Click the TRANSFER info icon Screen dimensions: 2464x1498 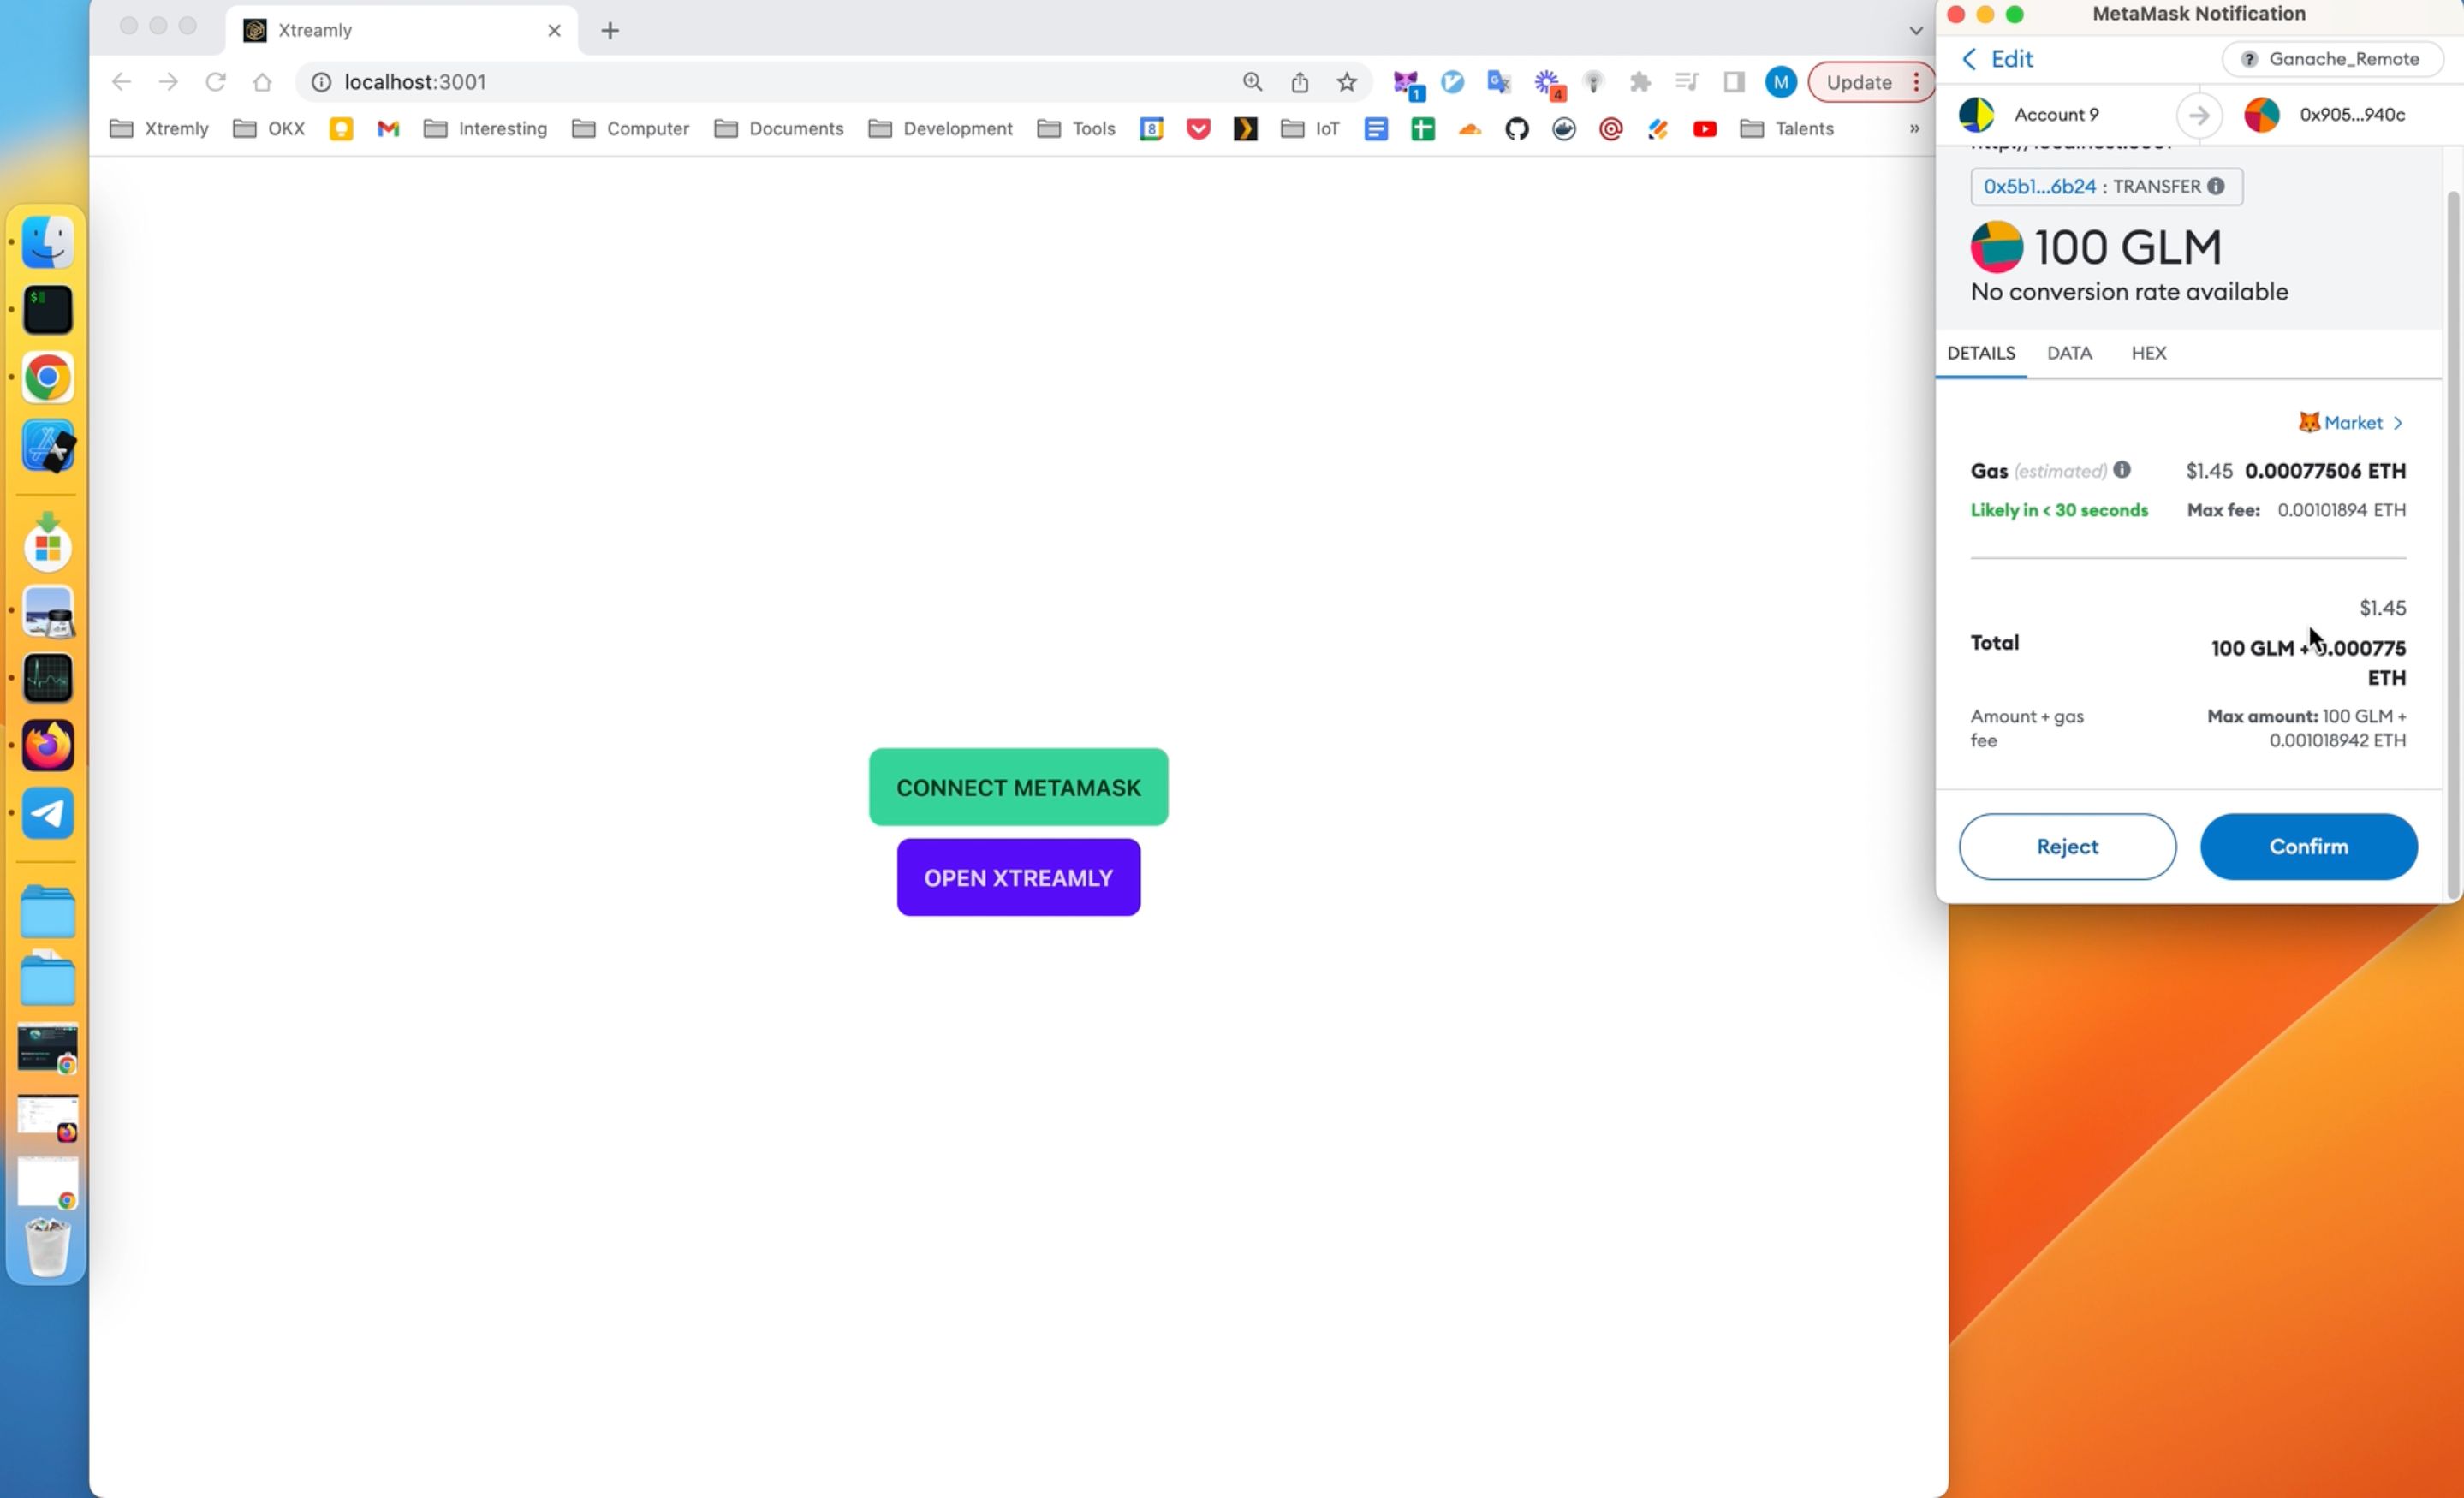2216,186
